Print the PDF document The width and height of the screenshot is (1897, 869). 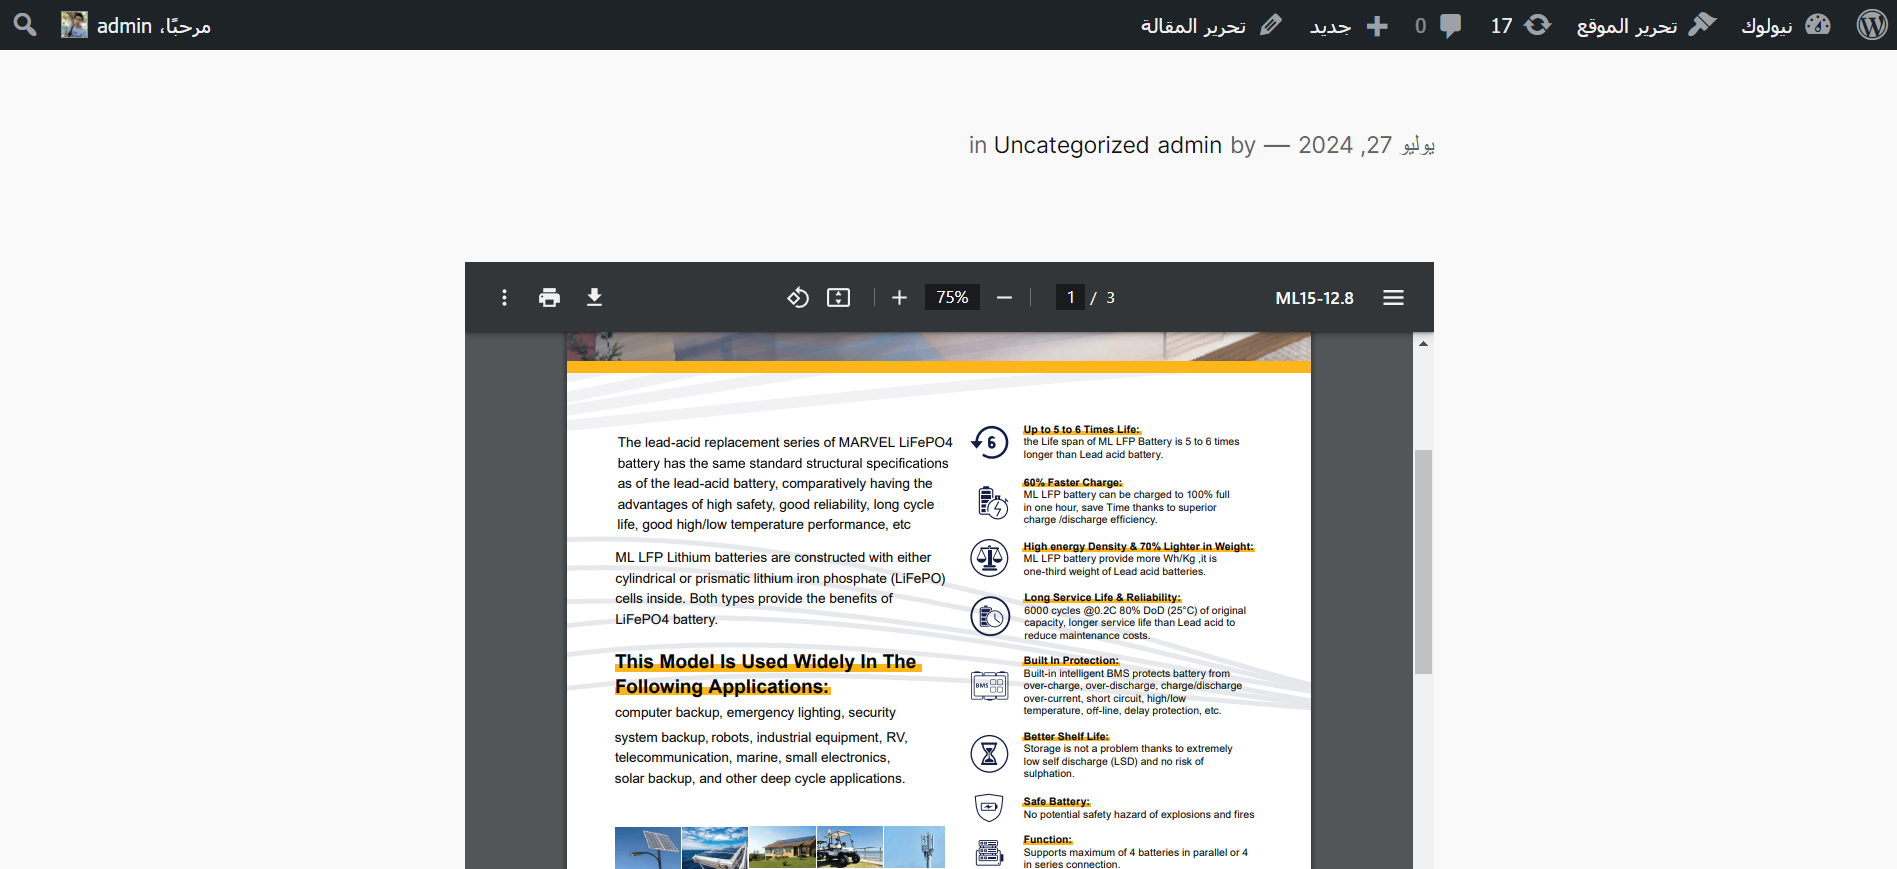[x=549, y=298]
